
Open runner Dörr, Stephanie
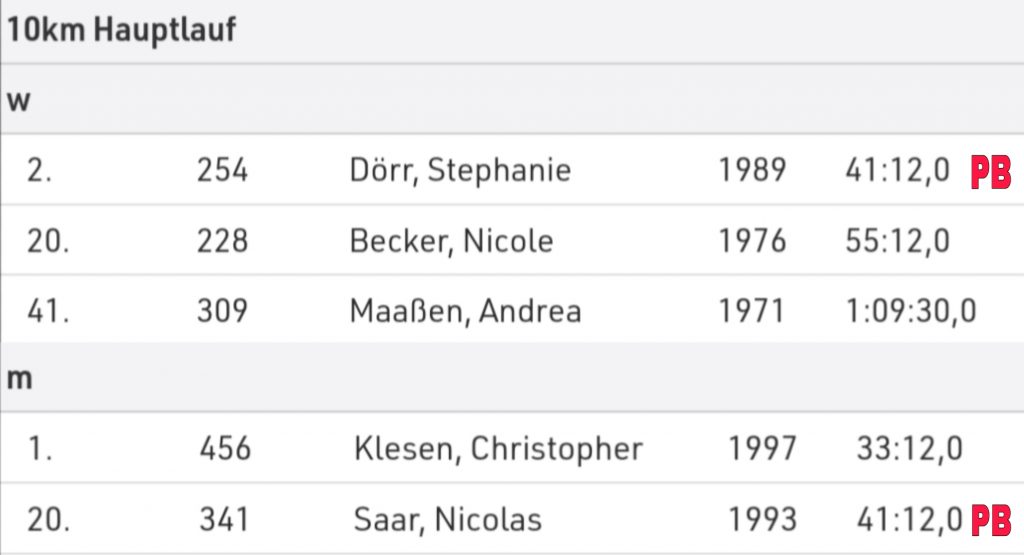(x=460, y=170)
